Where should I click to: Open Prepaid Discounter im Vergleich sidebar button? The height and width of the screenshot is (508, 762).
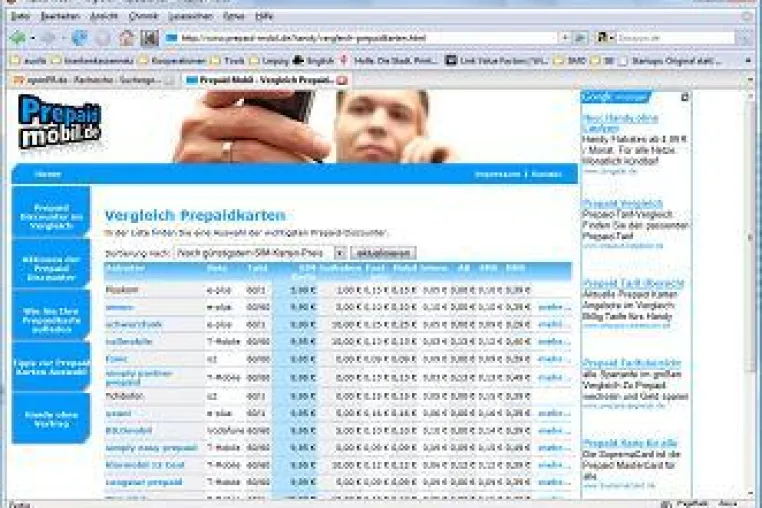click(x=51, y=212)
